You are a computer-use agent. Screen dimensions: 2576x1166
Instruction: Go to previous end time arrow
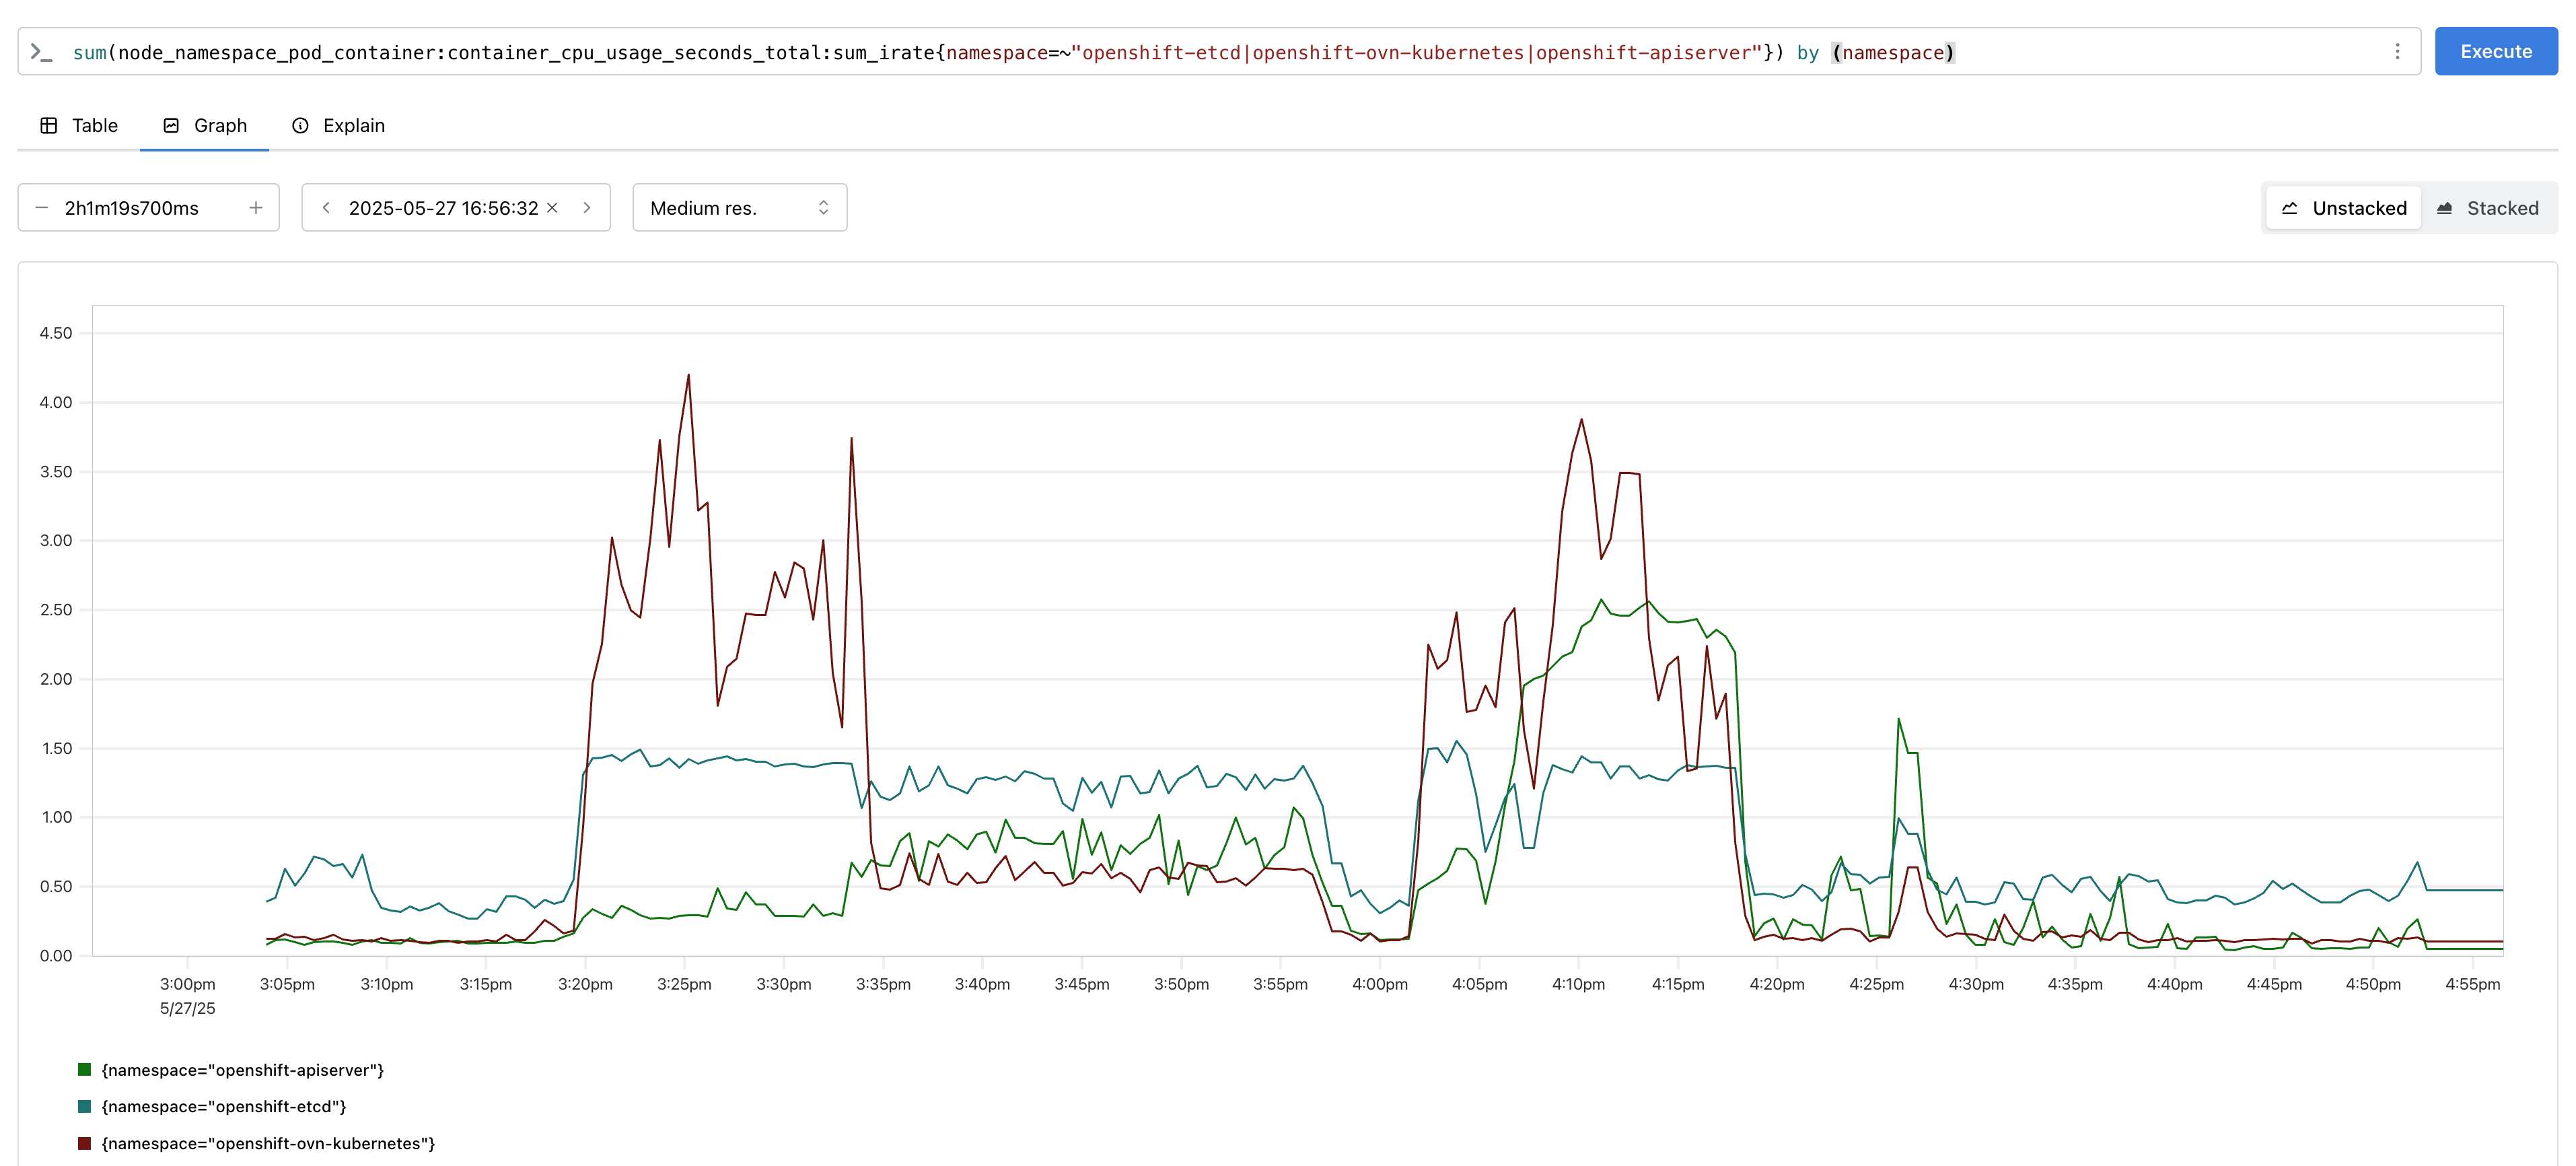click(x=326, y=208)
